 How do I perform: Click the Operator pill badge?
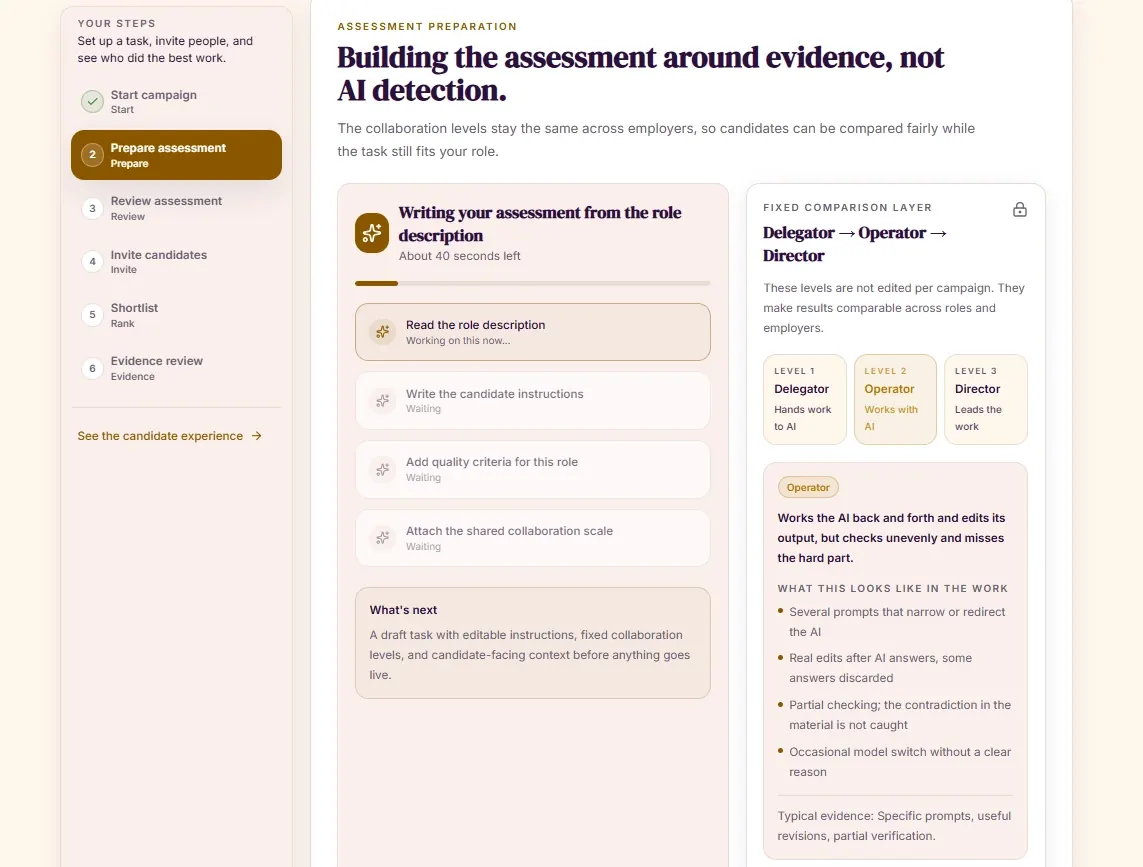point(808,487)
